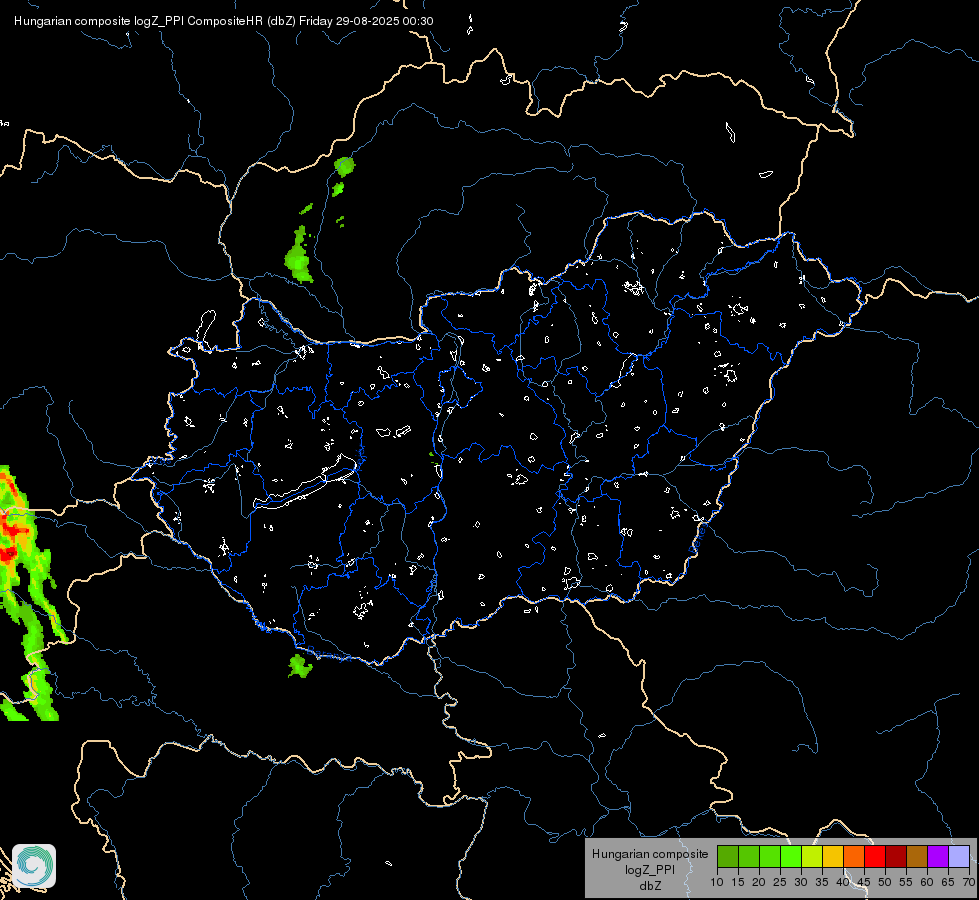The height and width of the screenshot is (900, 979).
Task: Click the yellow 35–40 dBZ legend swatch
Action: (833, 856)
